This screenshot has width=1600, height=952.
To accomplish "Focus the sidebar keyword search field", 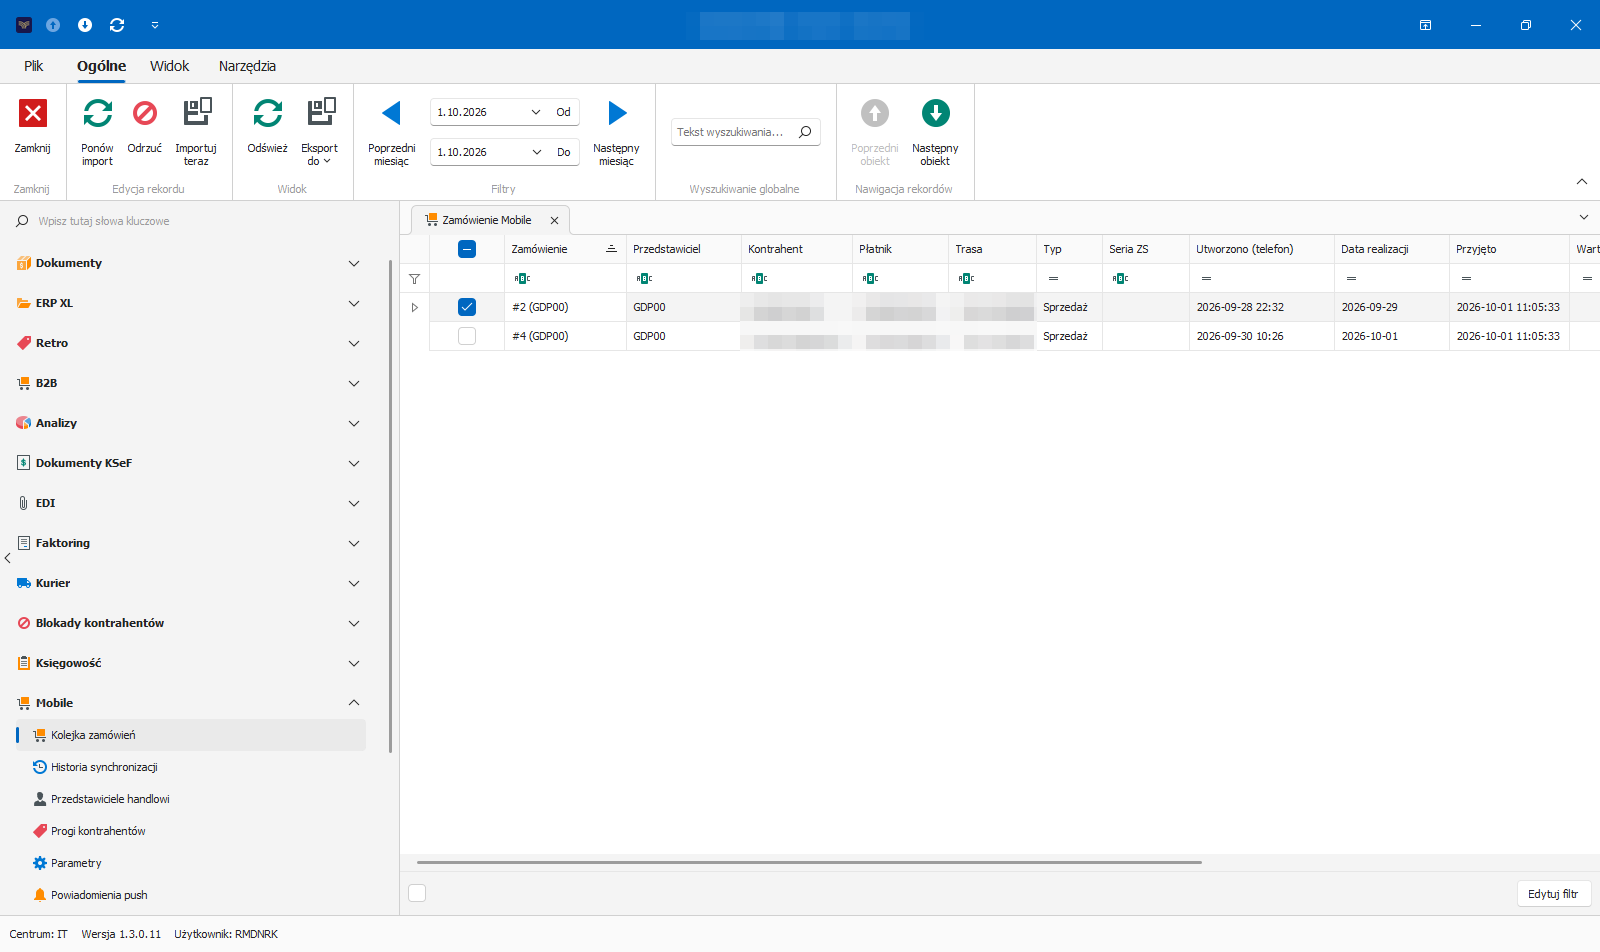I will (200, 221).
